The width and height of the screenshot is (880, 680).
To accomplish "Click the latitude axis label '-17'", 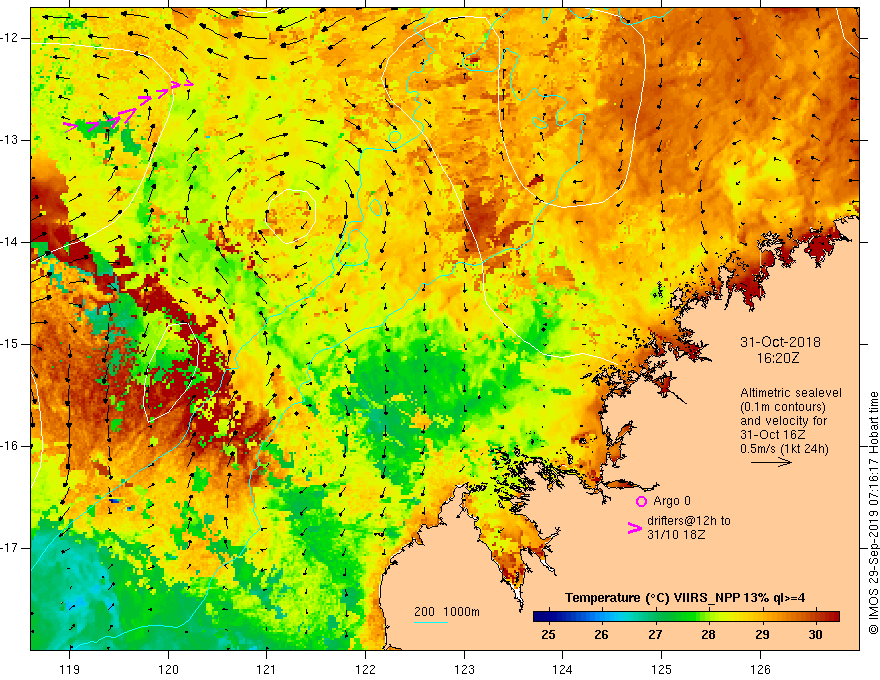I will click(11, 548).
